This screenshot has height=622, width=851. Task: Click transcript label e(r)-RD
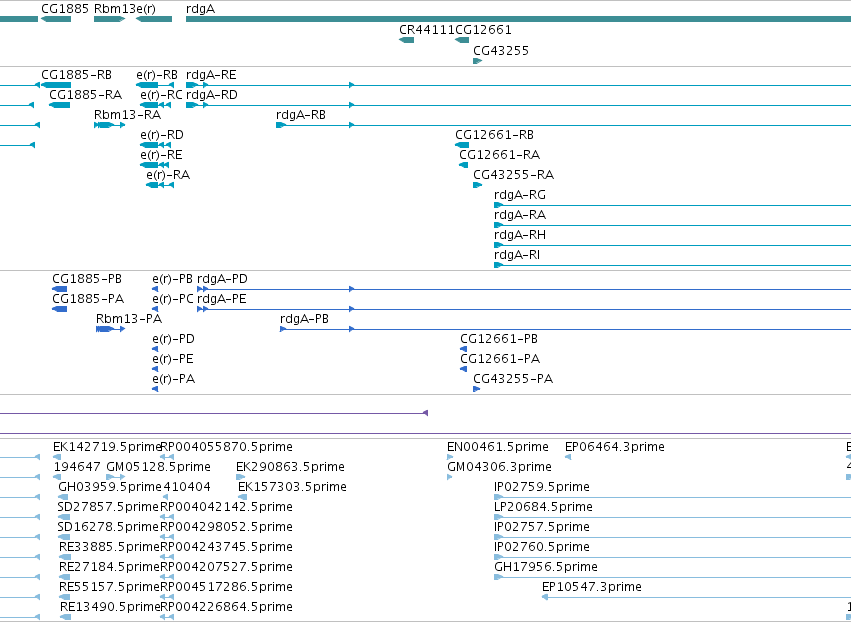coord(162,135)
